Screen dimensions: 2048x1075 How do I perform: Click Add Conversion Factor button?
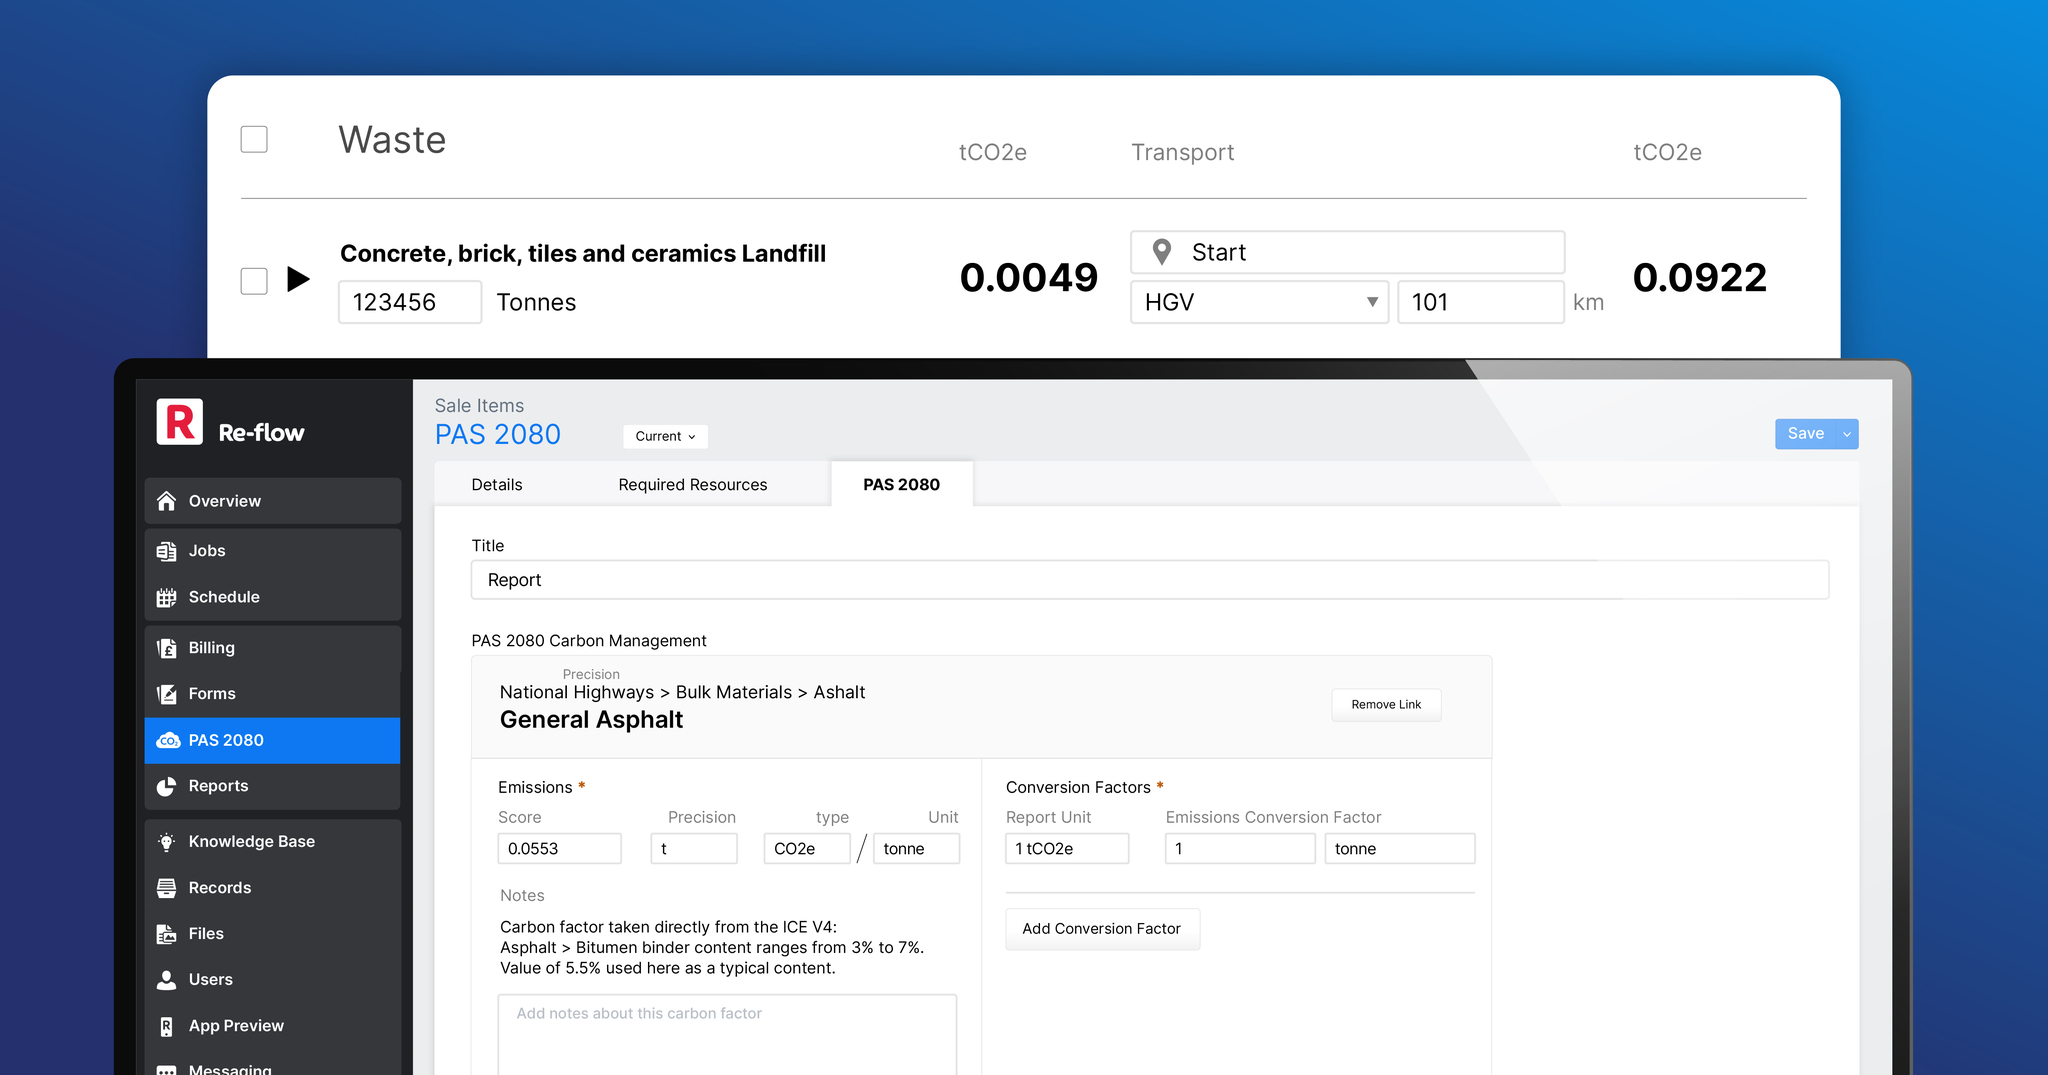(1102, 929)
